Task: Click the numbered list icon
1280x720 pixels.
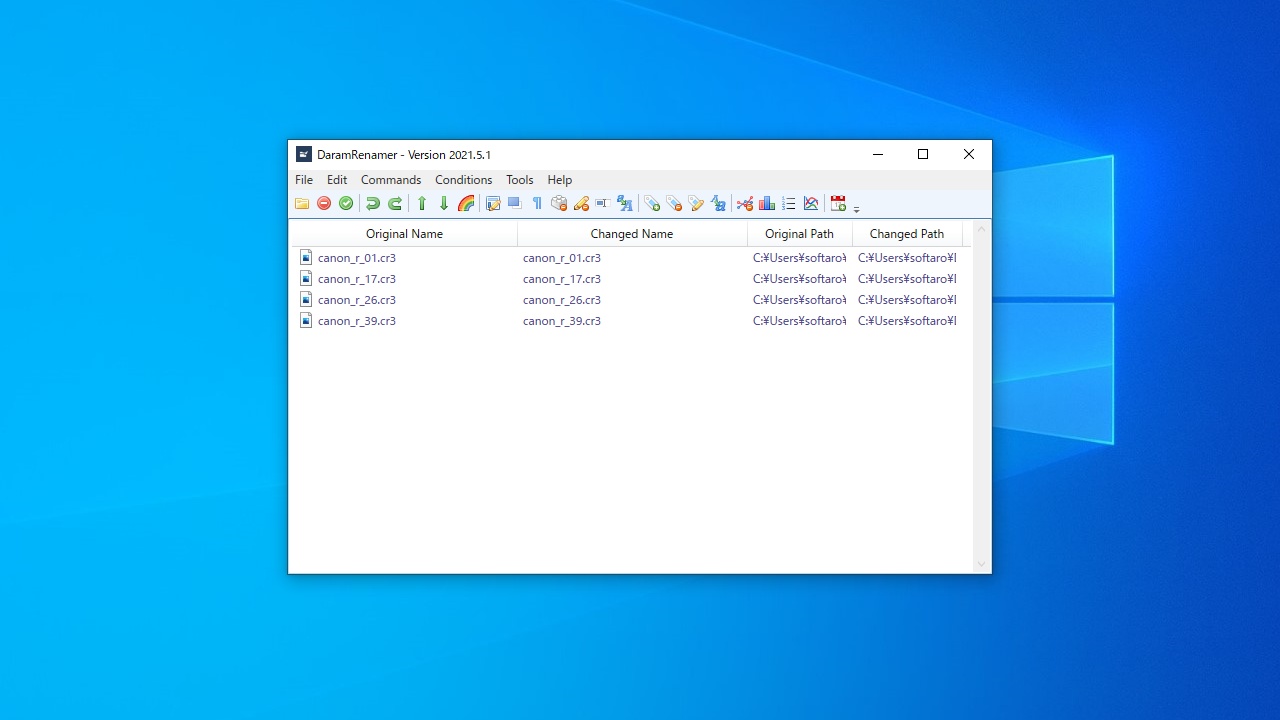Action: coord(789,204)
